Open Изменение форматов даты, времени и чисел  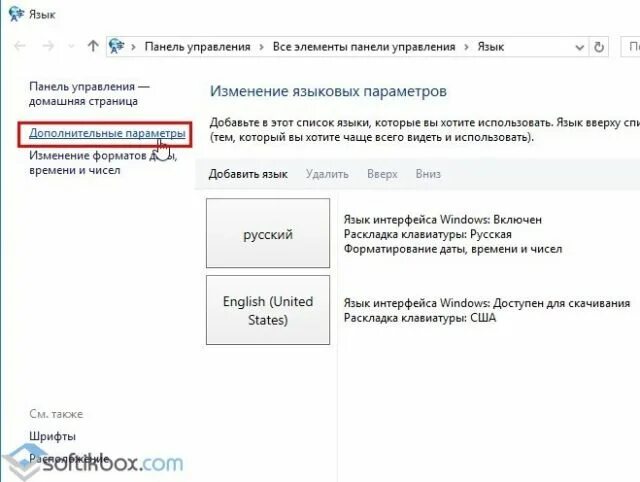(x=103, y=162)
